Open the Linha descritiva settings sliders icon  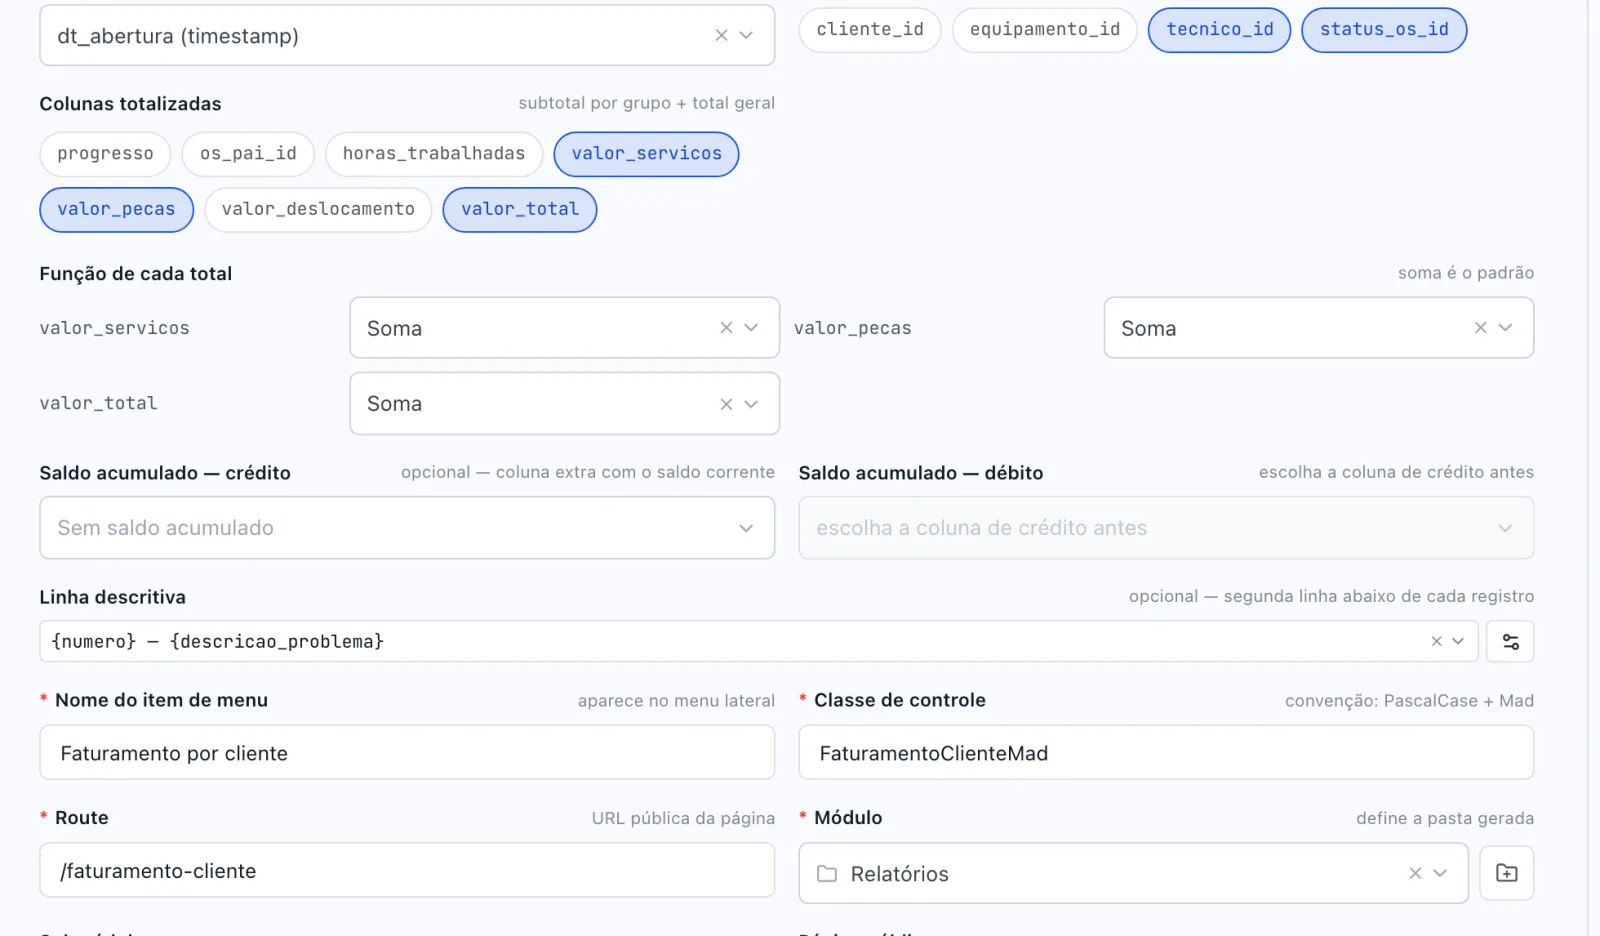1510,642
